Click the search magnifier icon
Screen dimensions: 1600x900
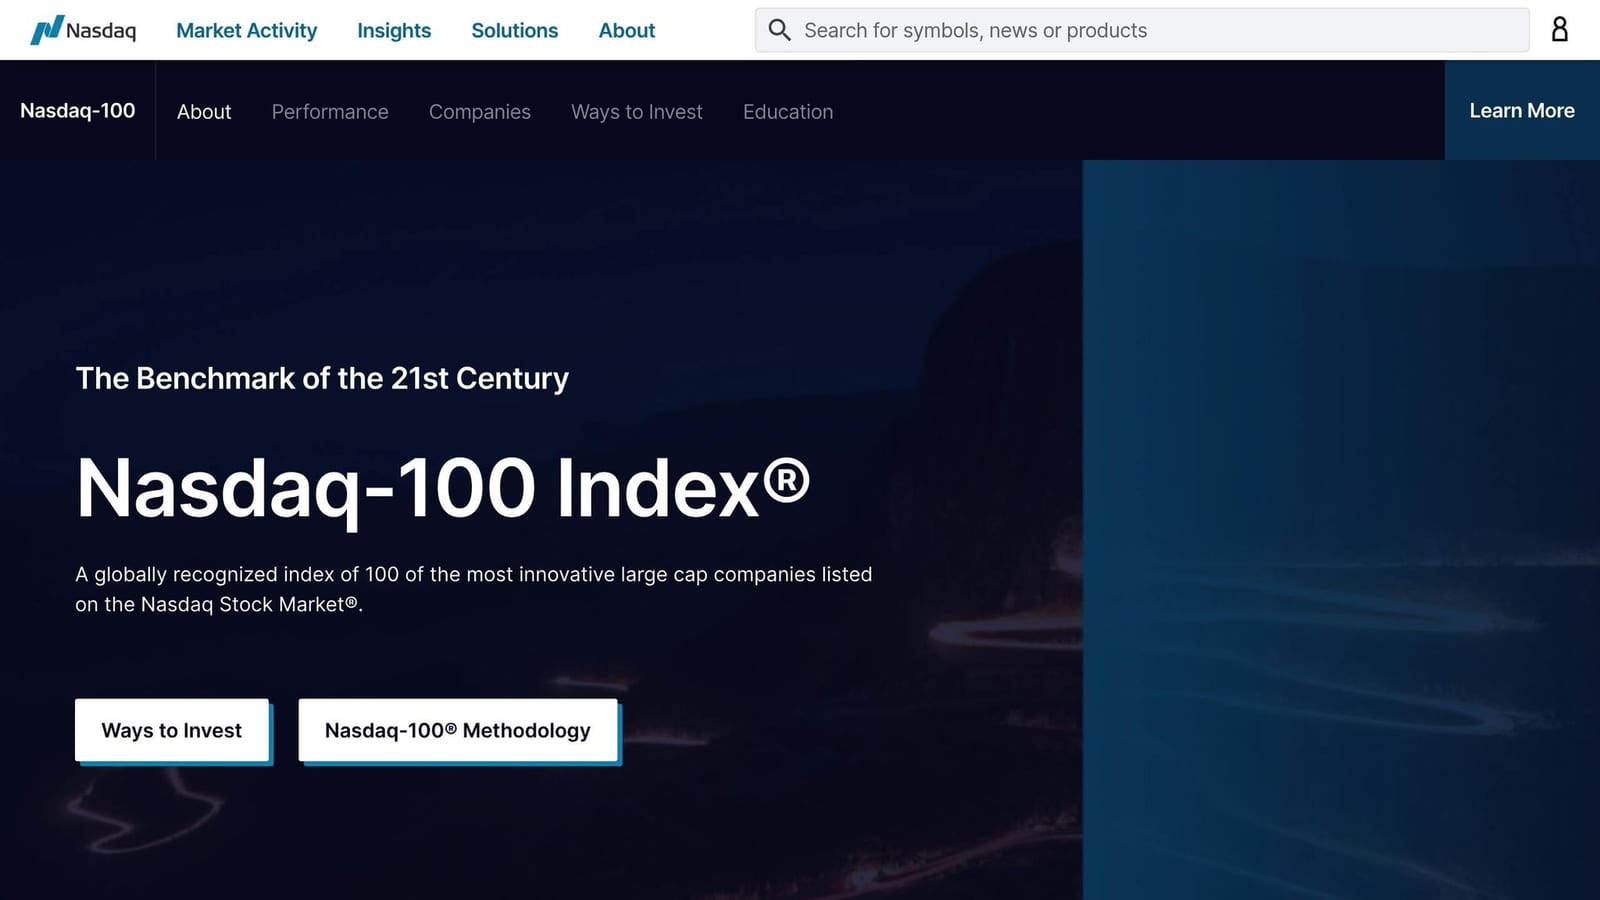(x=779, y=30)
